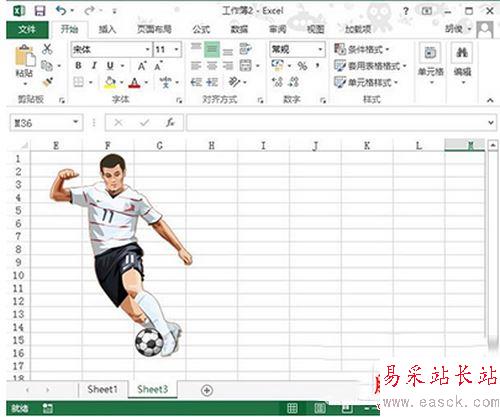
Task: Align cell text left
Action: (196, 66)
